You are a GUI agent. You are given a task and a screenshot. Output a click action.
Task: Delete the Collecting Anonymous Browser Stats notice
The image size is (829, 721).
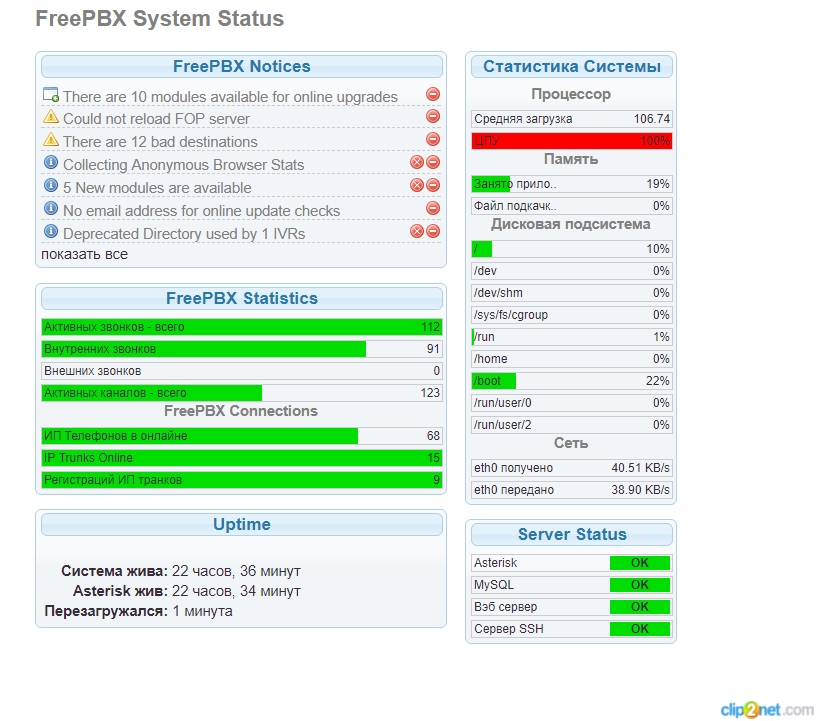point(417,163)
